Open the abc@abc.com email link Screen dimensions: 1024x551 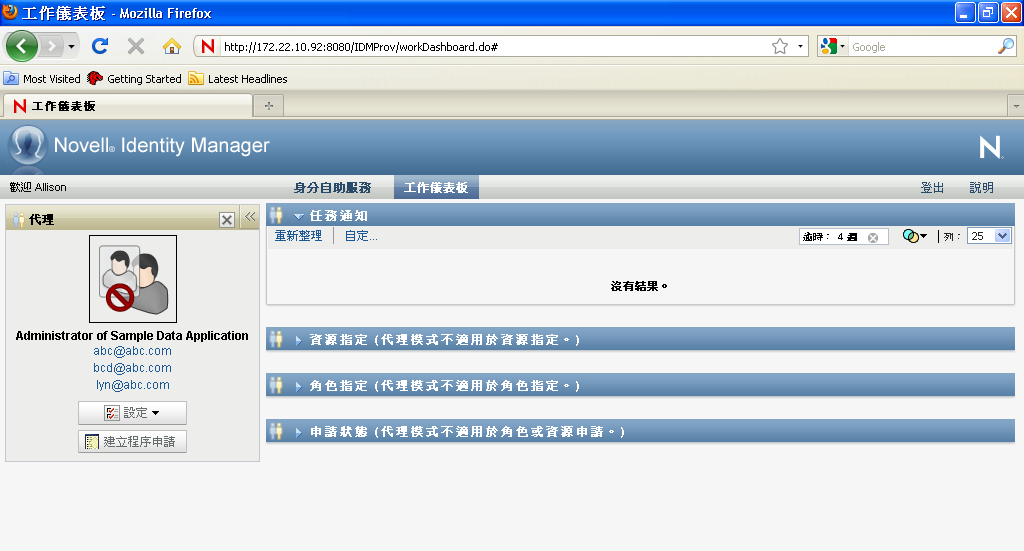[x=133, y=351]
